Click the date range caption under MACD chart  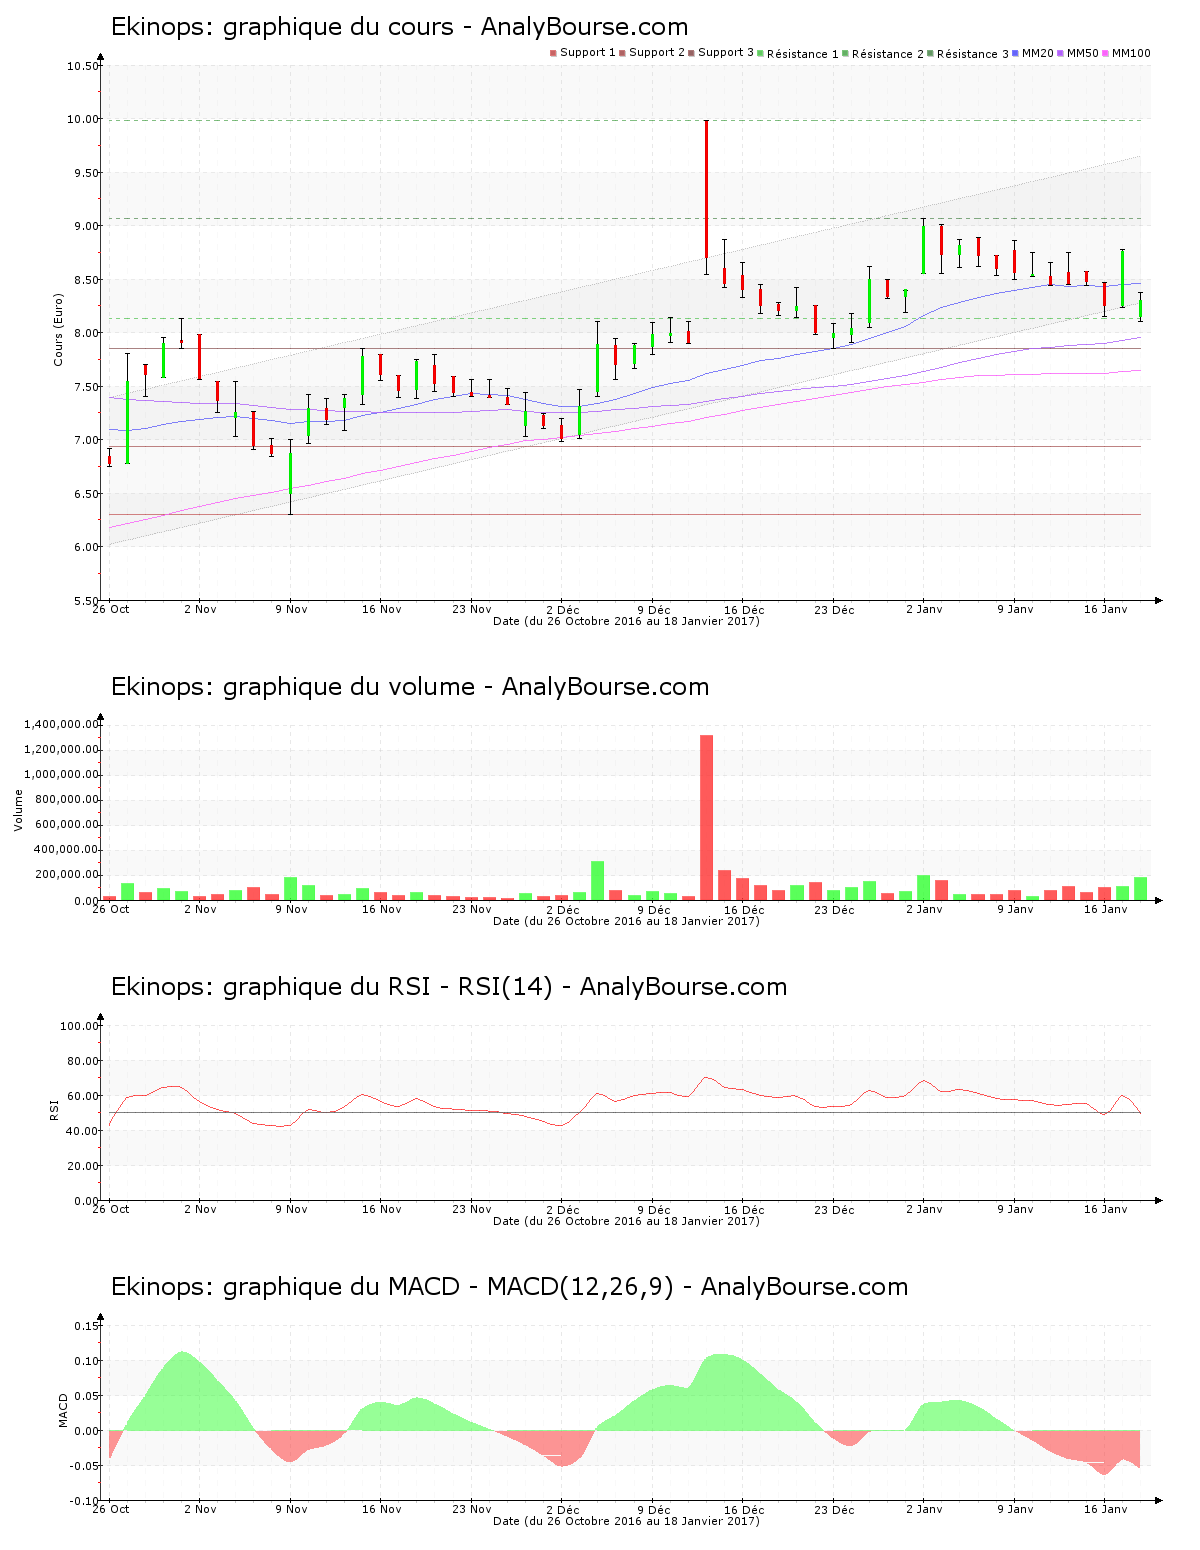click(626, 1521)
